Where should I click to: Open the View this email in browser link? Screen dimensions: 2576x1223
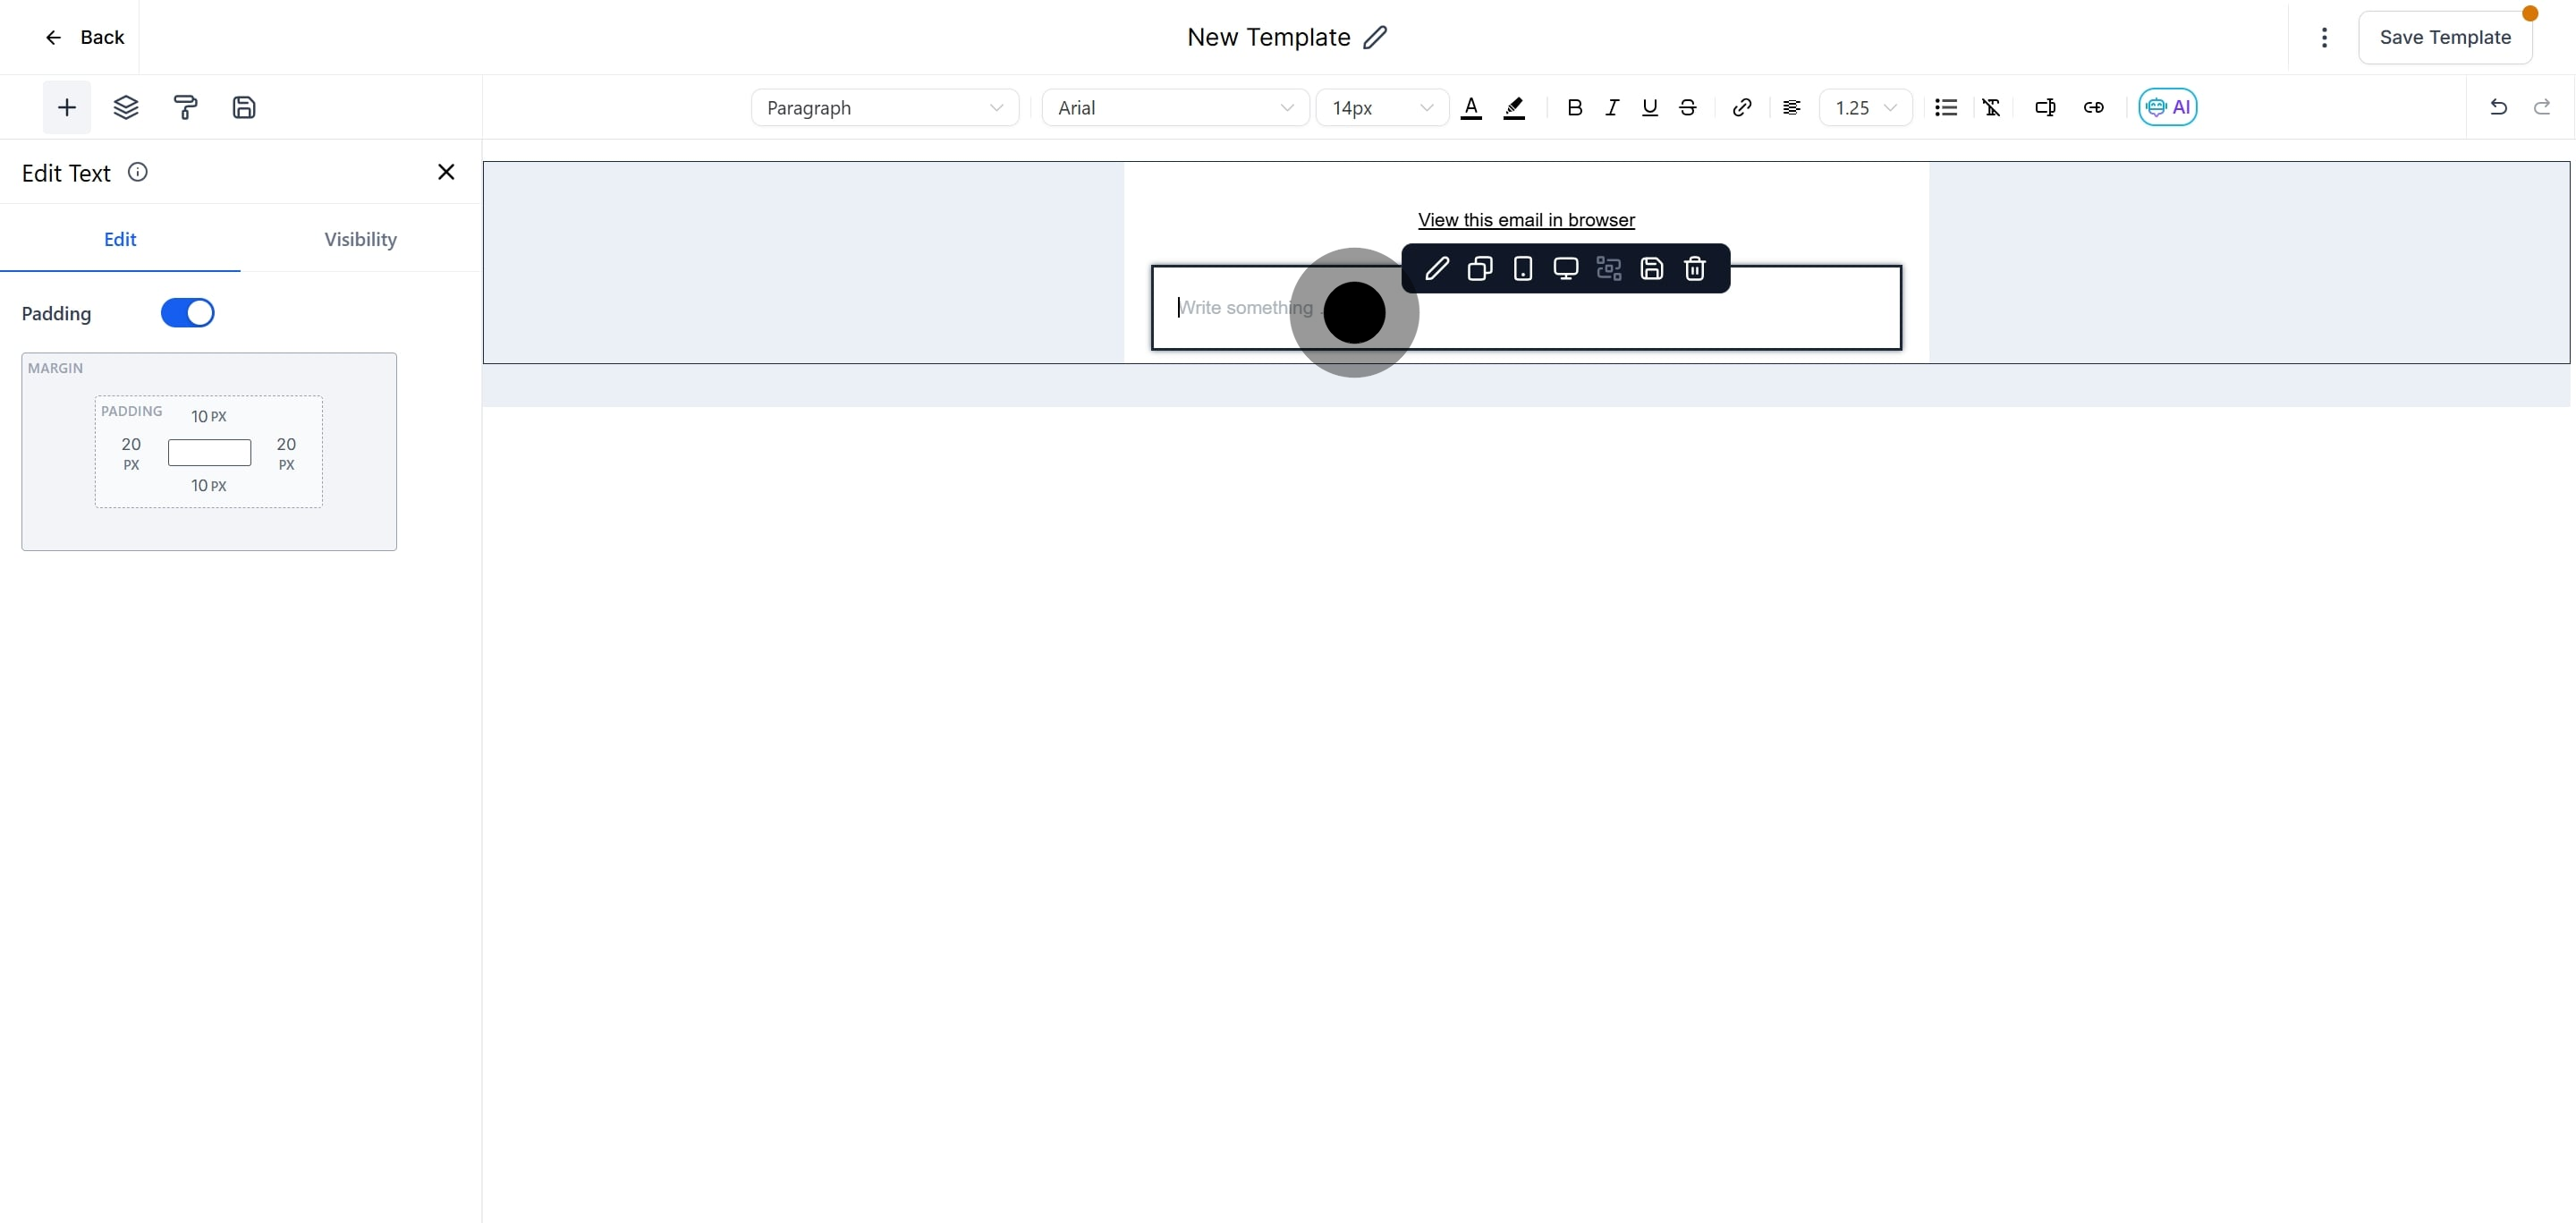coord(1526,220)
